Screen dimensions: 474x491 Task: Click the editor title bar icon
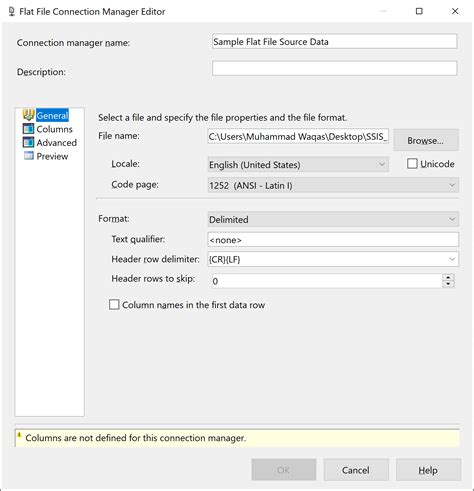tap(12, 12)
